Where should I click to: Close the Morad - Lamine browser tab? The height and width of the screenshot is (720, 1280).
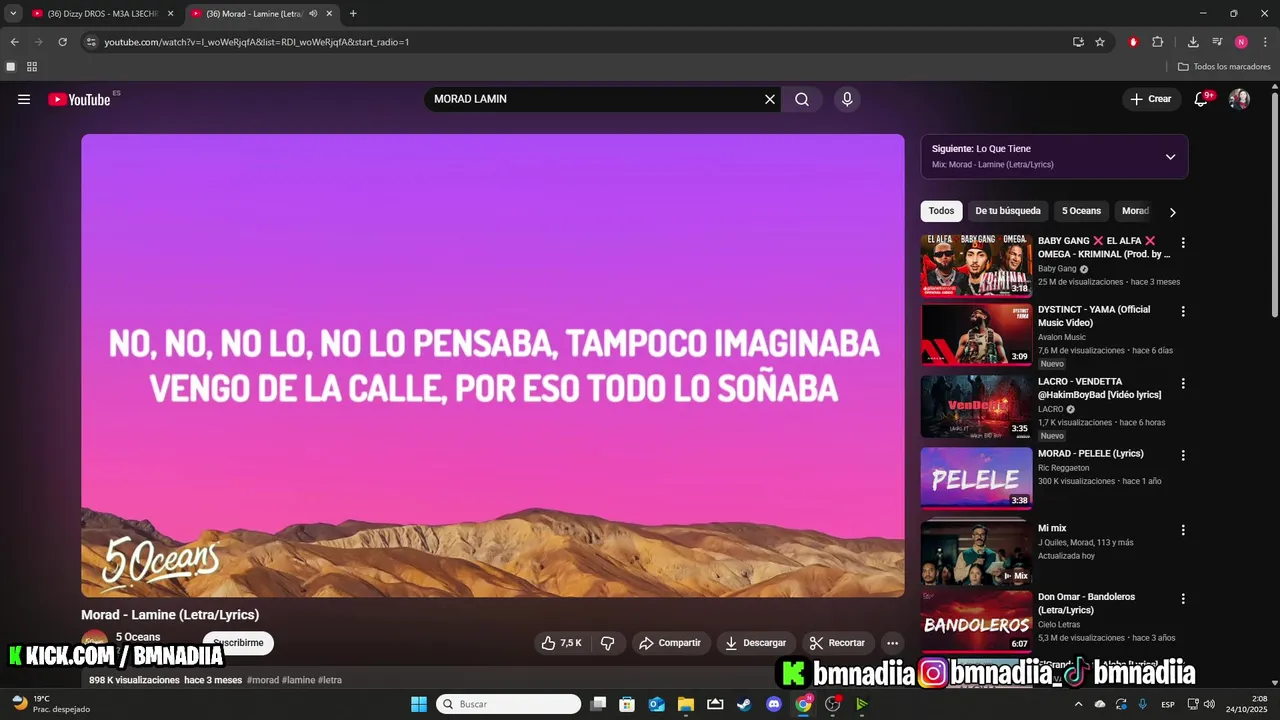tap(329, 14)
